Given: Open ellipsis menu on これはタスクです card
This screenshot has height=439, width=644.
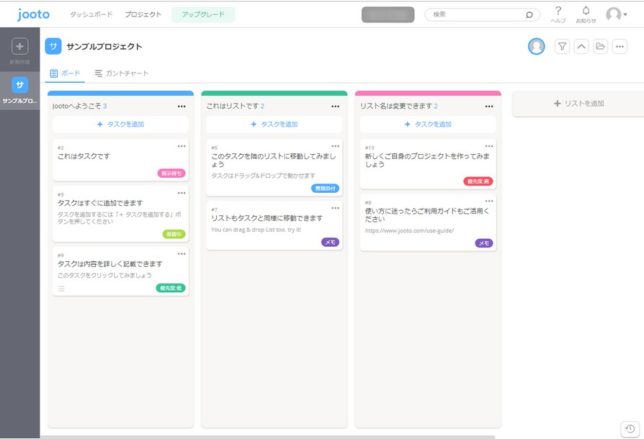Looking at the screenshot, I should [x=182, y=146].
